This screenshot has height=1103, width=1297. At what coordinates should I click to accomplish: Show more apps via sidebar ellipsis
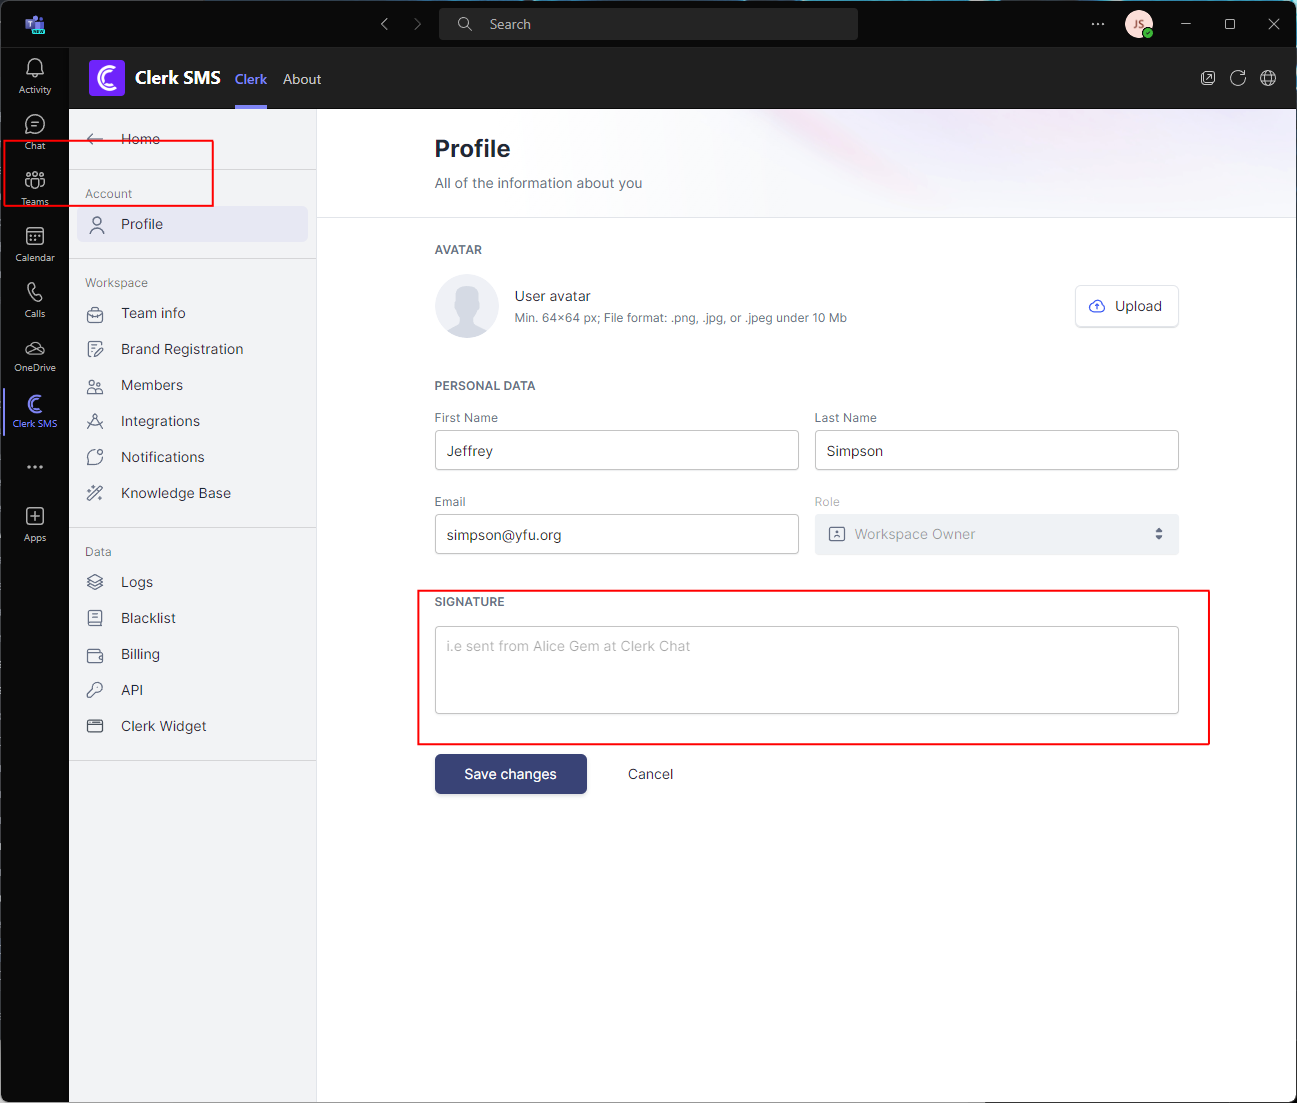click(x=35, y=467)
